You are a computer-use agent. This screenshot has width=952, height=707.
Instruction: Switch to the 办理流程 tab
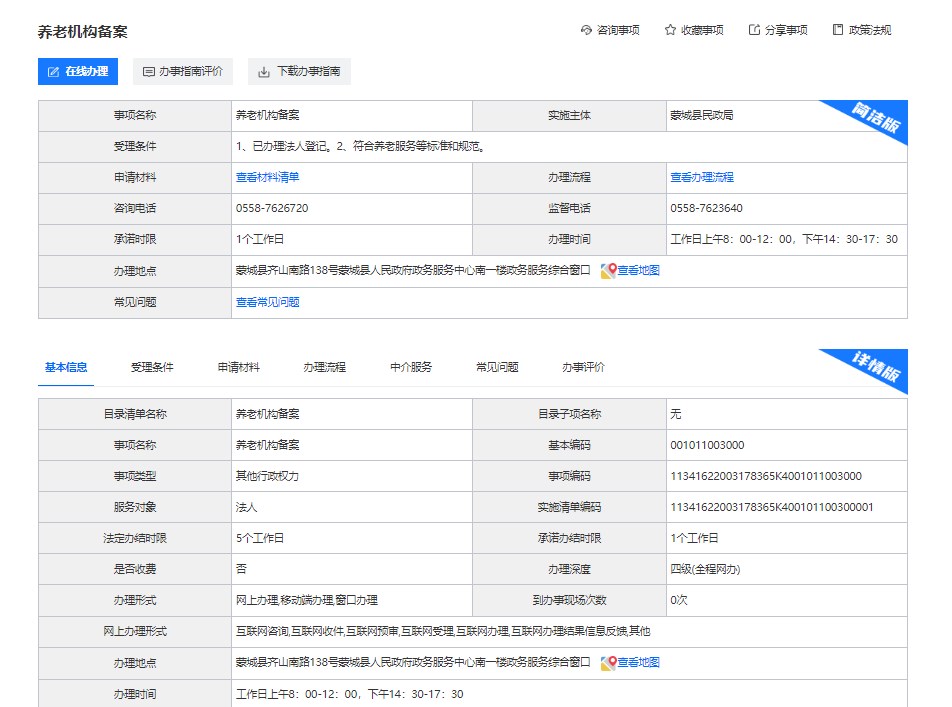click(324, 367)
